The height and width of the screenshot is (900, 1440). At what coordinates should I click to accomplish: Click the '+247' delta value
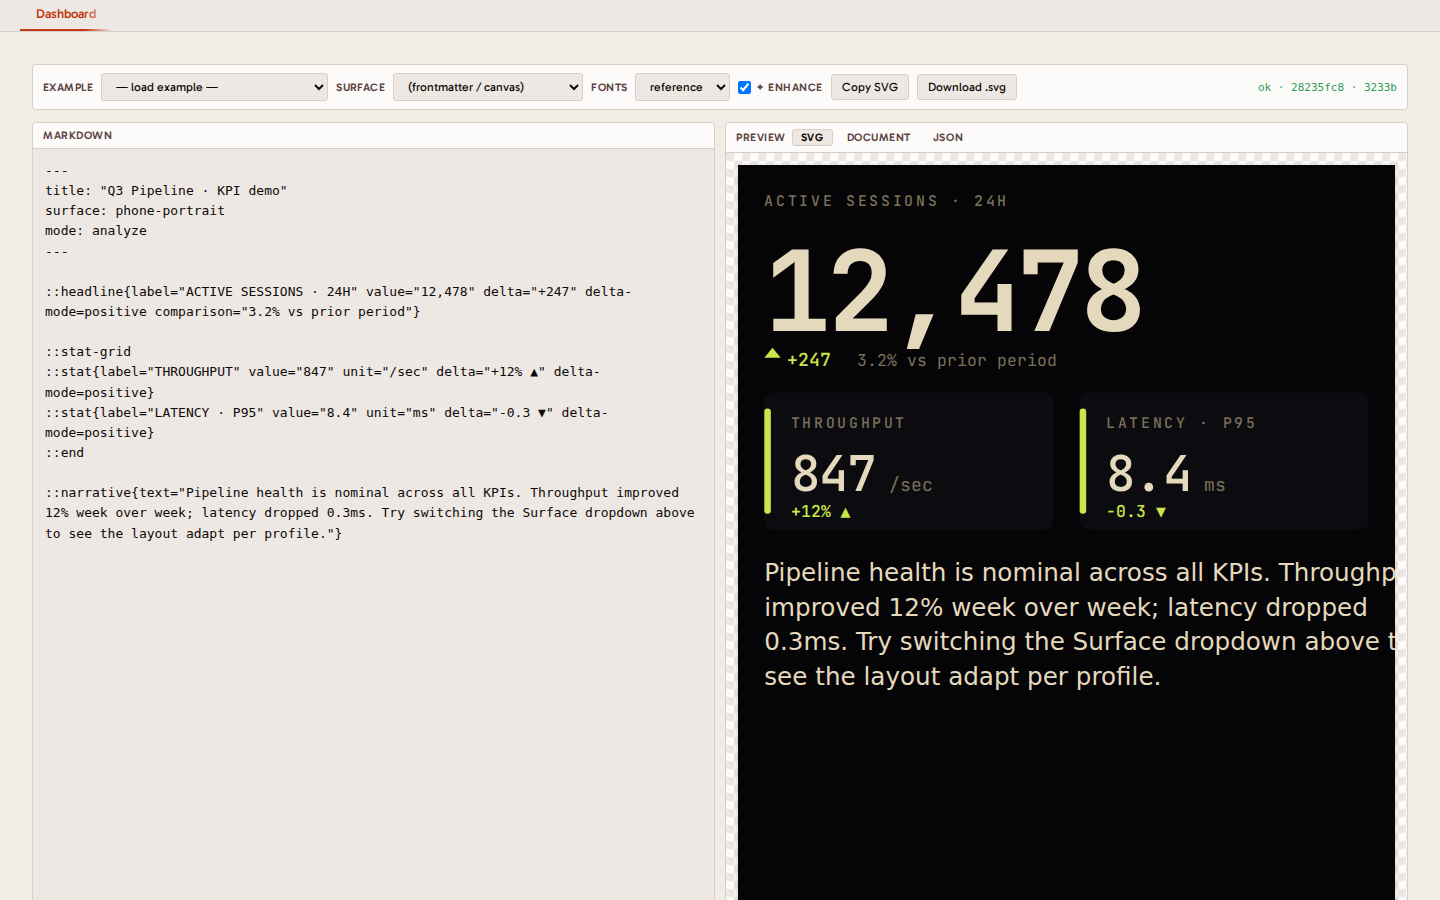click(x=809, y=360)
